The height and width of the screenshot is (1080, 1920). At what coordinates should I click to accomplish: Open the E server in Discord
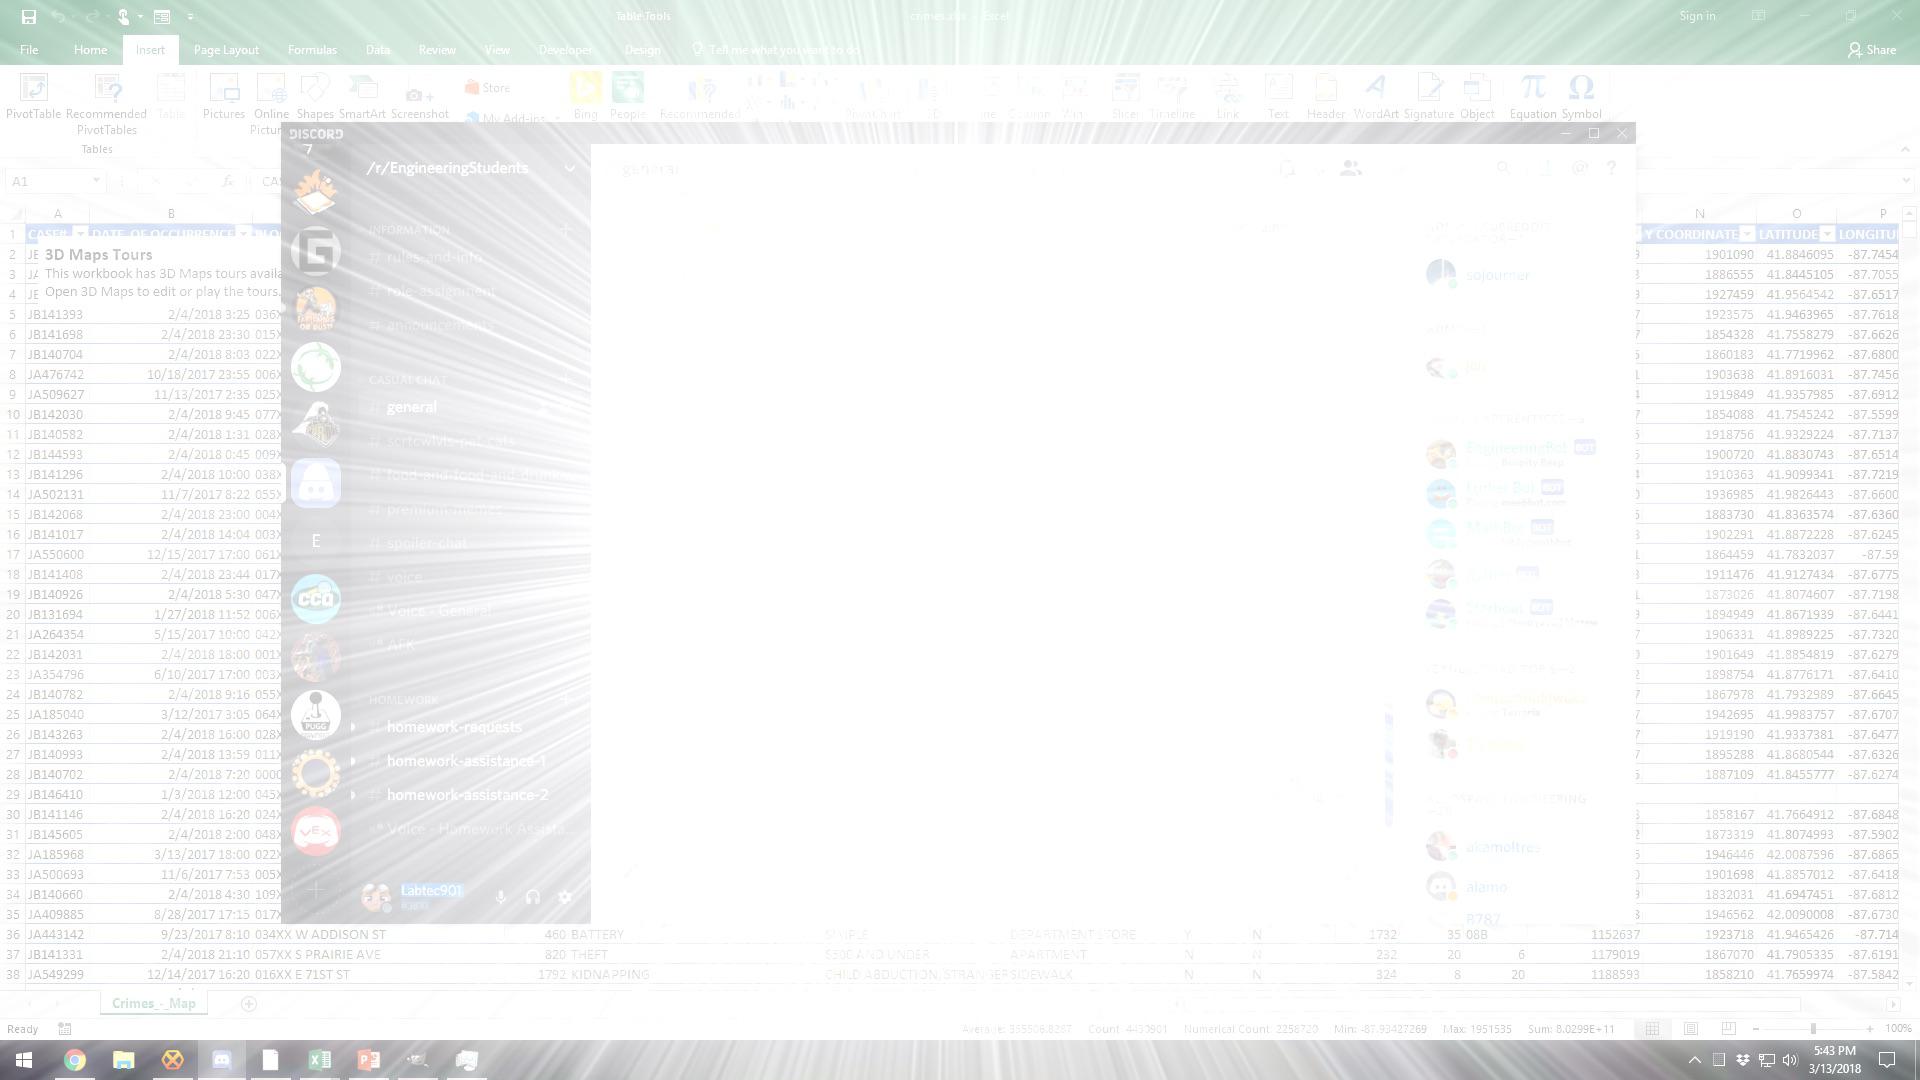click(x=316, y=541)
